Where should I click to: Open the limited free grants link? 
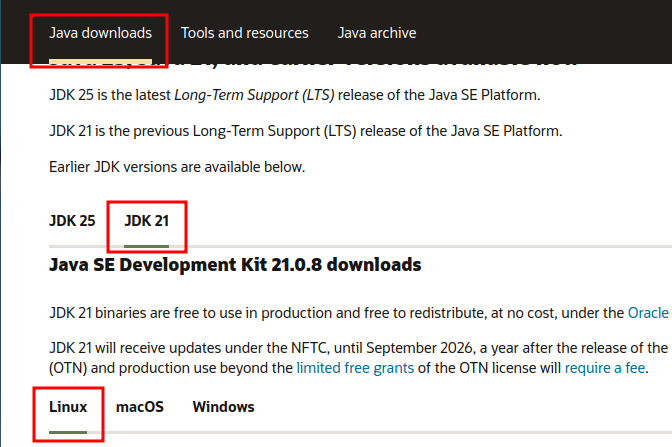point(352,368)
